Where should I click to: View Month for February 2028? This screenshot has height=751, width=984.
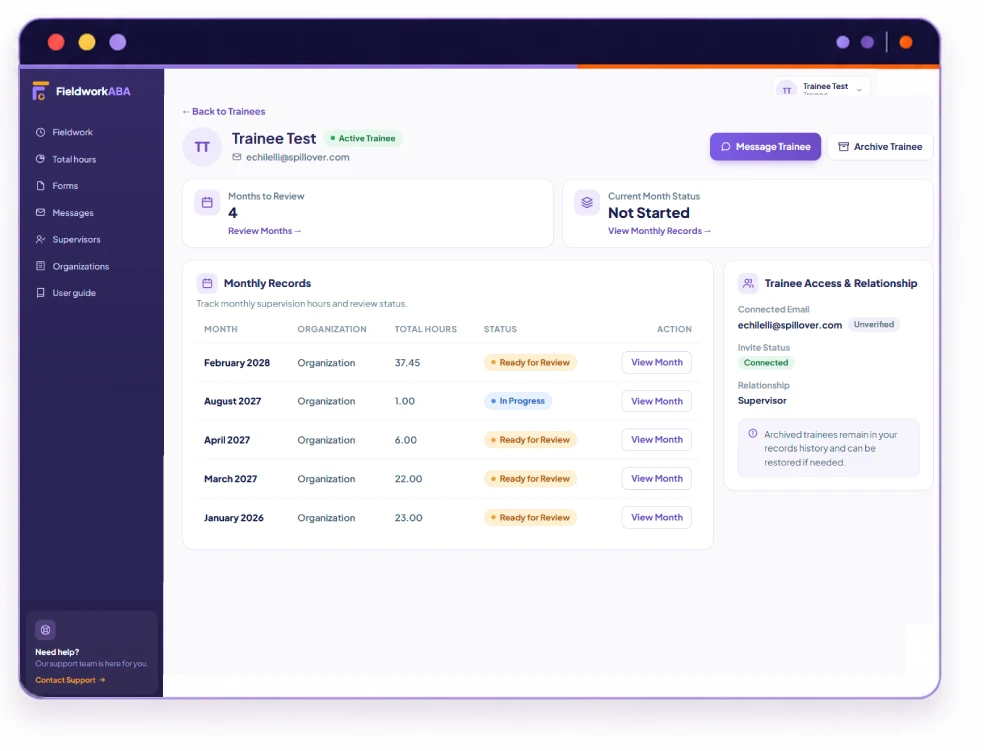coord(656,363)
